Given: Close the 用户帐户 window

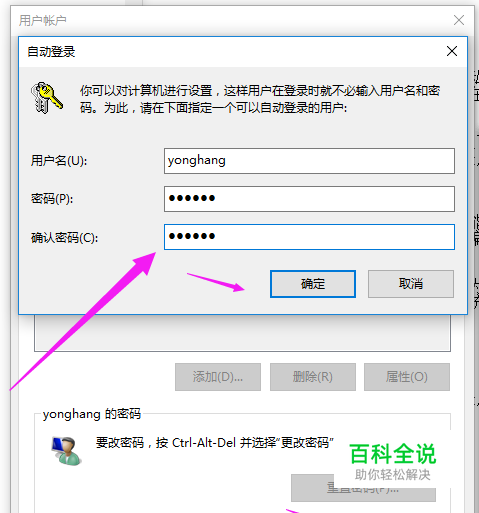Looking at the screenshot, I should (x=459, y=20).
